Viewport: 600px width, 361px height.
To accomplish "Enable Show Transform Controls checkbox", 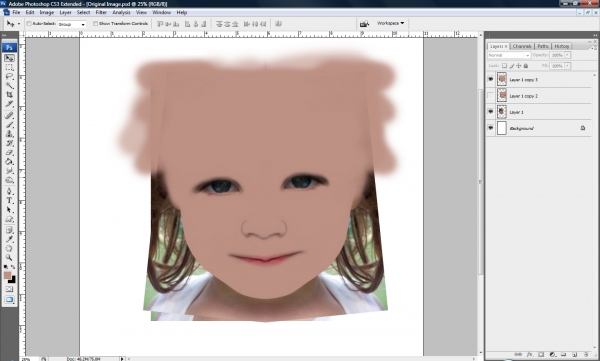I will (95, 24).
